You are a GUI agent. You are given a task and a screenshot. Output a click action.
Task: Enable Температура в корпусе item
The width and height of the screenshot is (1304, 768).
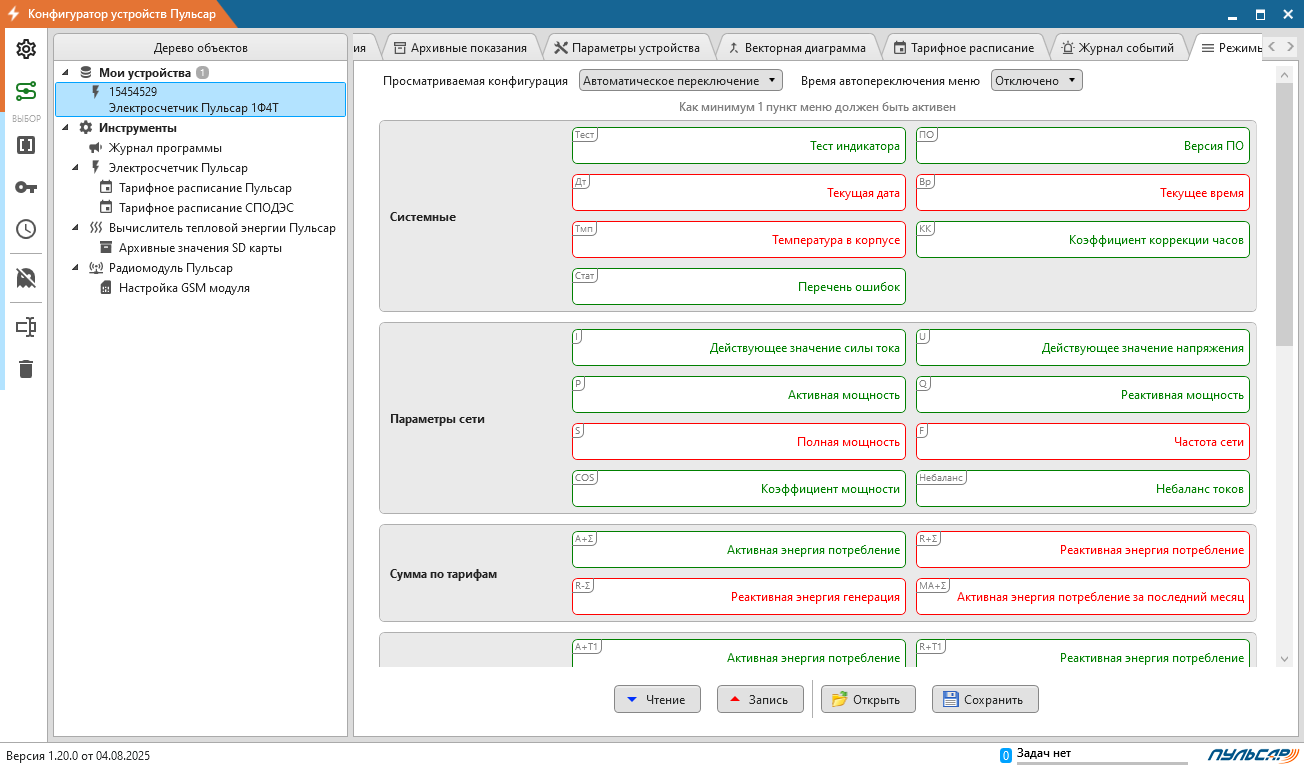(x=739, y=240)
